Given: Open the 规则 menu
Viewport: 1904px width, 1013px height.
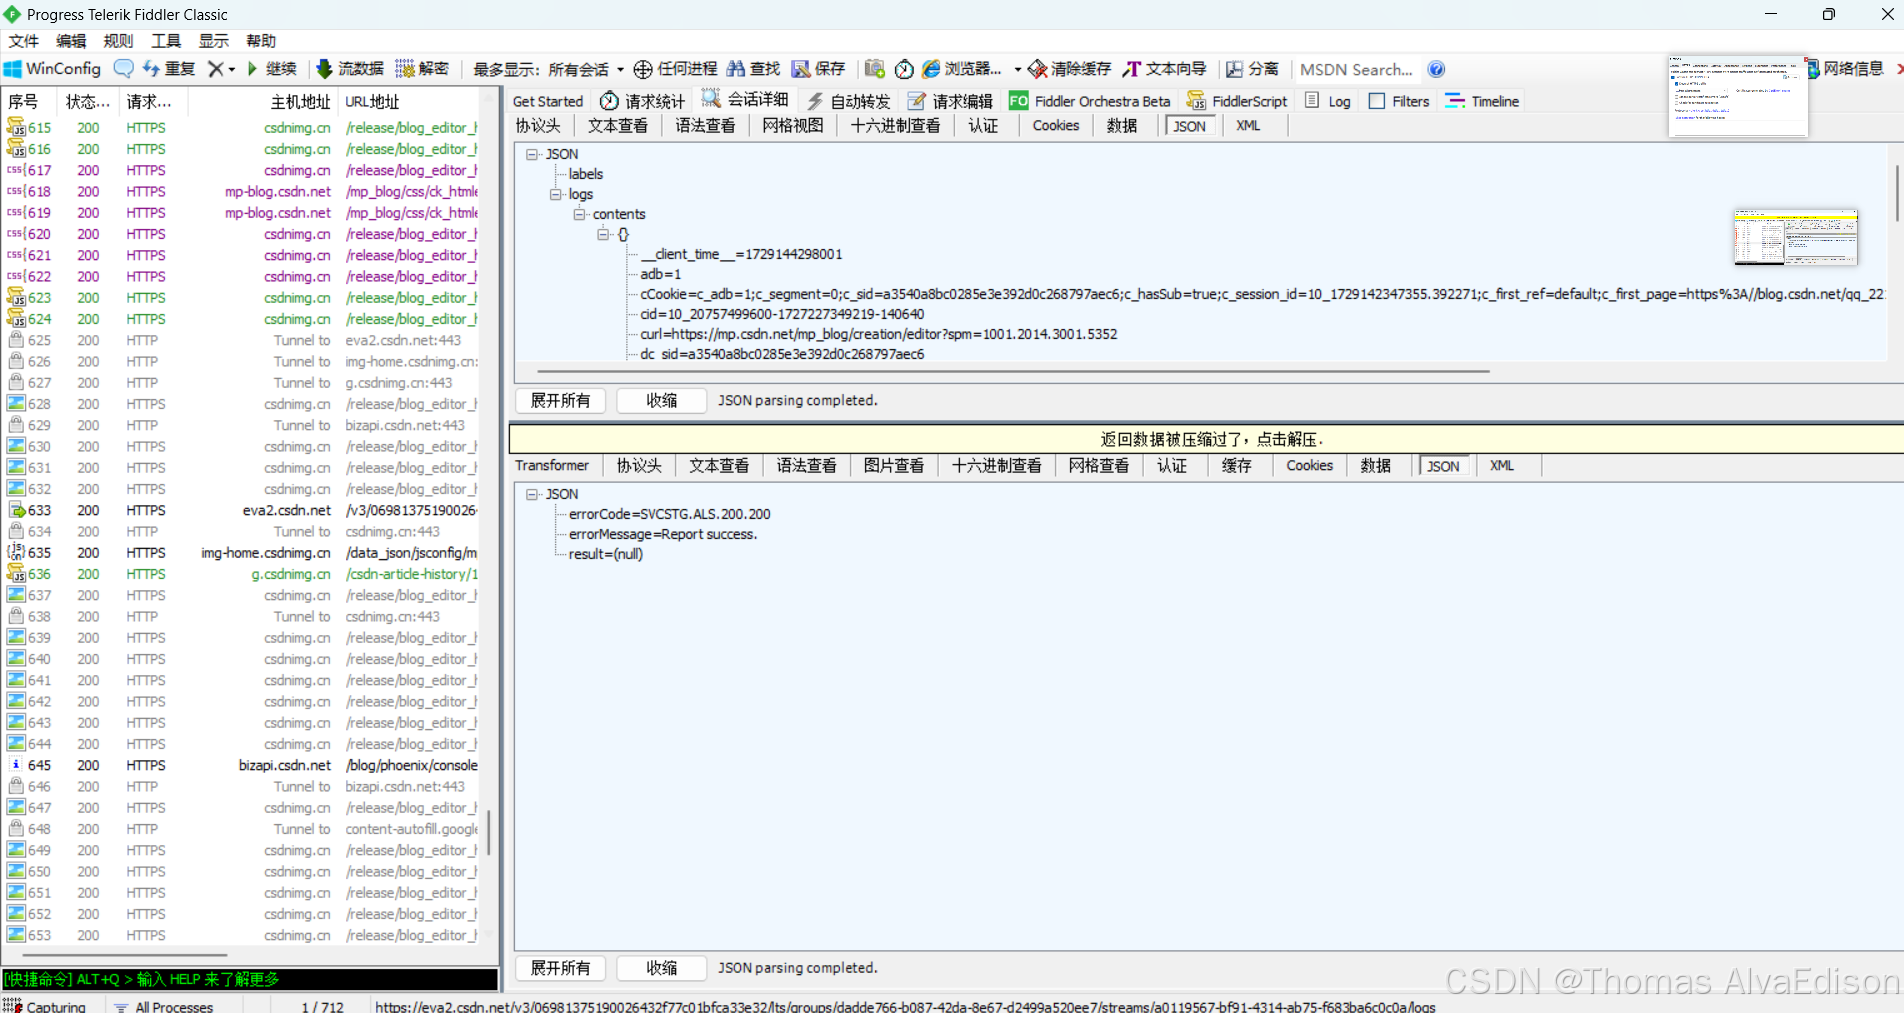Looking at the screenshot, I should coord(118,41).
